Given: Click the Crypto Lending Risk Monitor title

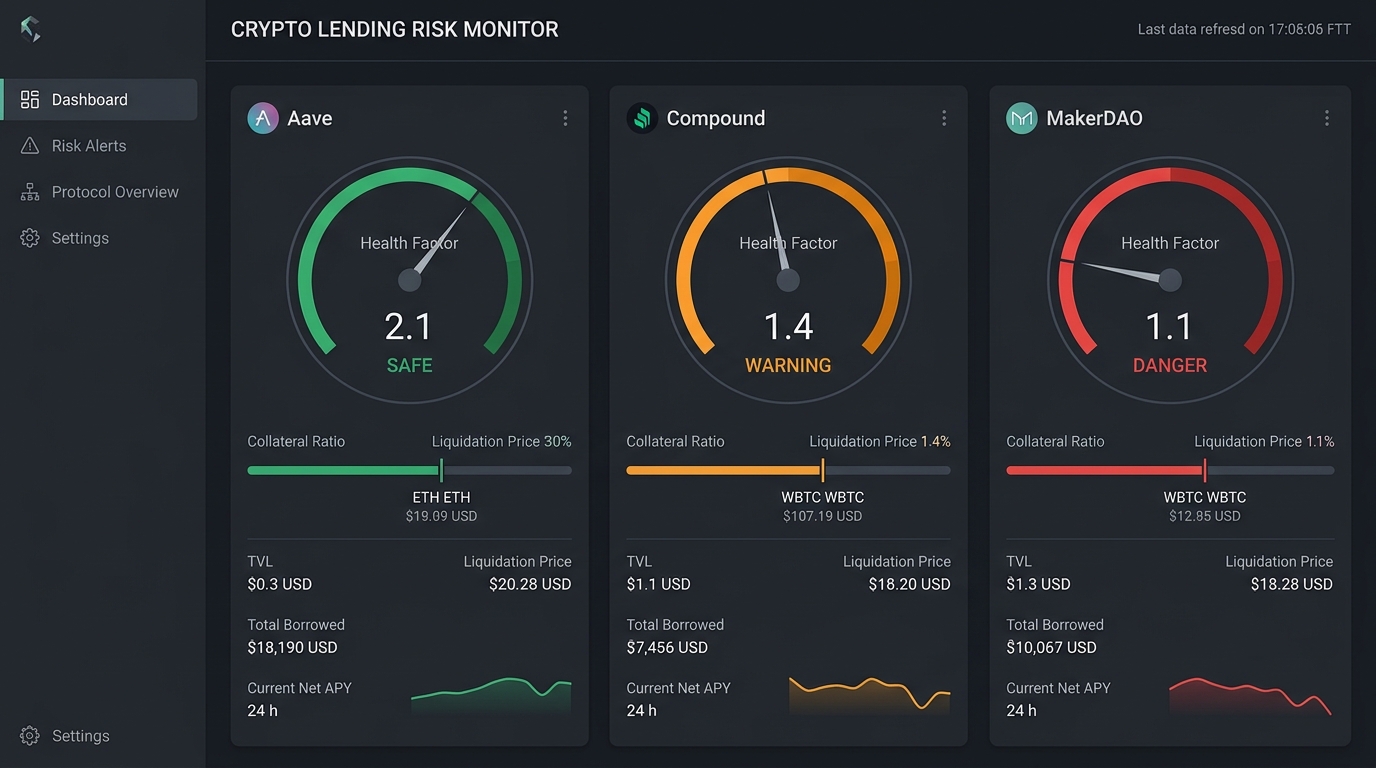Looking at the screenshot, I should [x=395, y=29].
